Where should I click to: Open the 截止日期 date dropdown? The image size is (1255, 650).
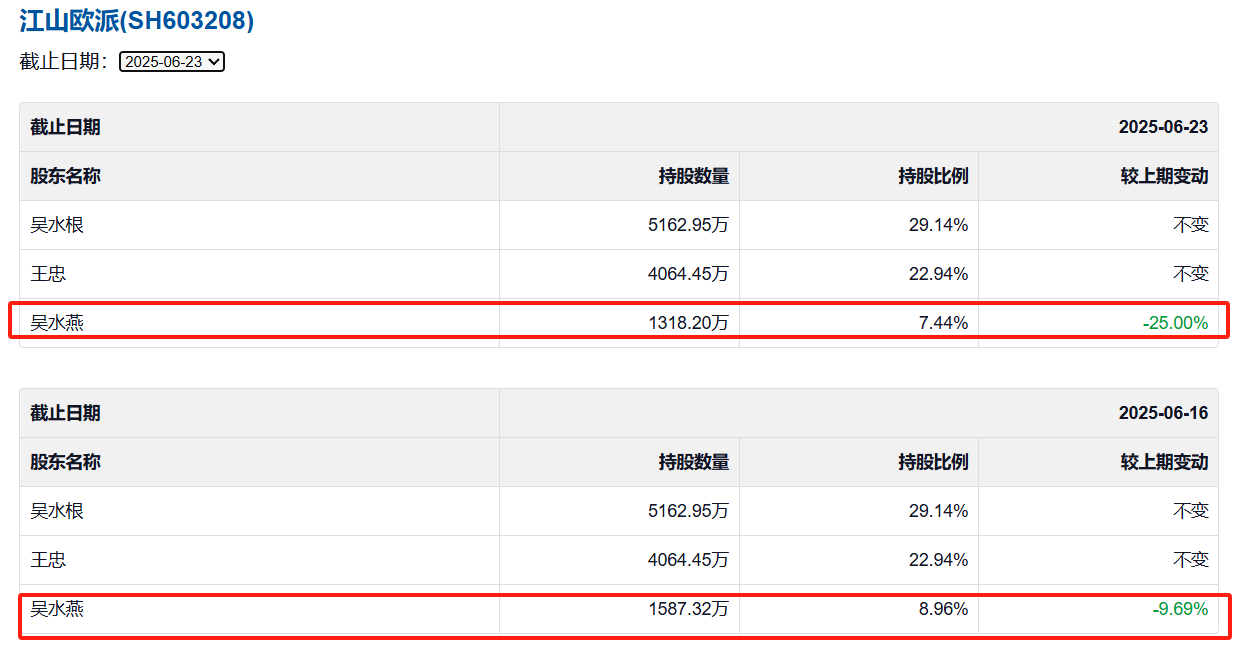(x=172, y=62)
